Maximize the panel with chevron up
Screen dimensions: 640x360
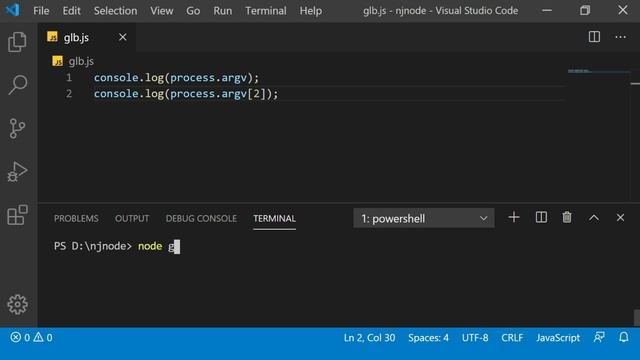pyautogui.click(x=594, y=218)
